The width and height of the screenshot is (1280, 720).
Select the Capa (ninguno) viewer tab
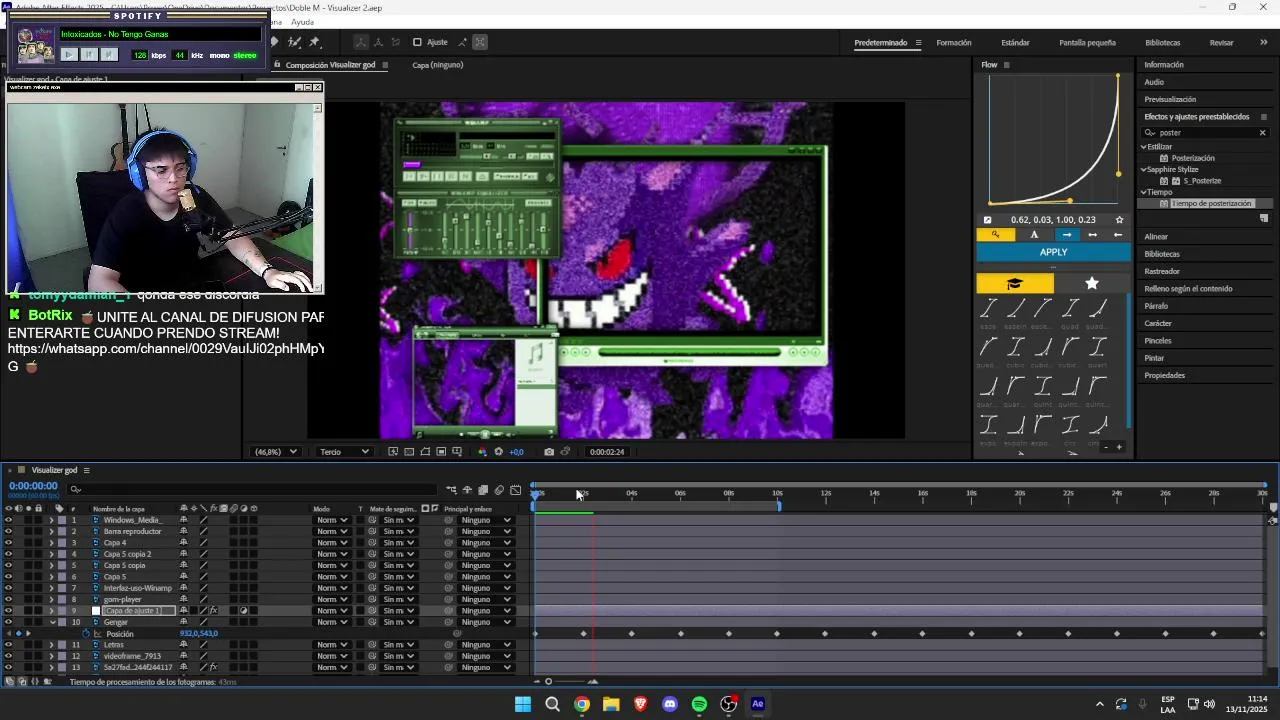point(437,65)
